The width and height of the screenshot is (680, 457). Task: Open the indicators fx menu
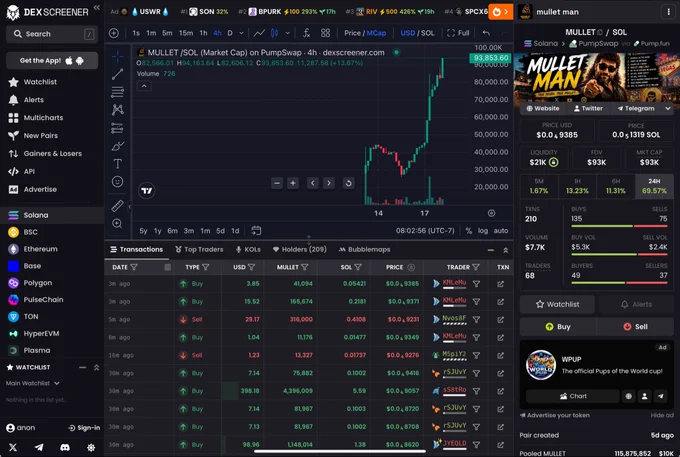coord(306,33)
